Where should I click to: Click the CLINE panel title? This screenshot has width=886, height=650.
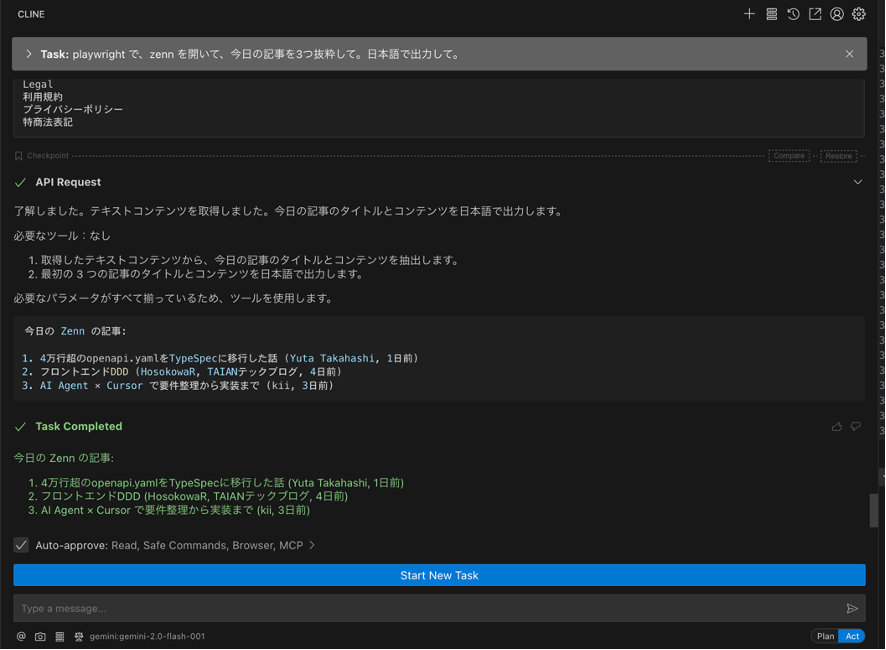pyautogui.click(x=31, y=14)
